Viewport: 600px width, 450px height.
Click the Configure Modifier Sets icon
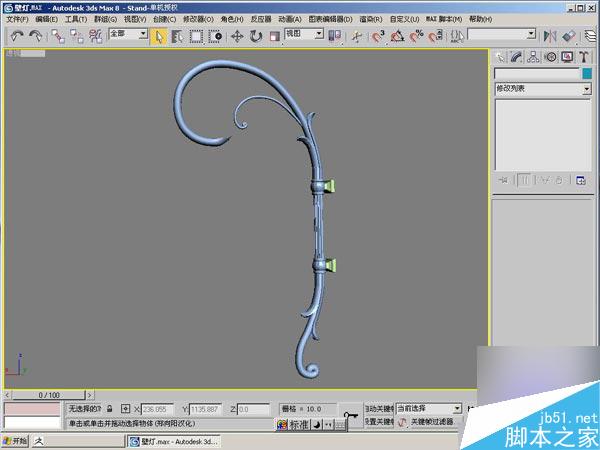tap(581, 180)
